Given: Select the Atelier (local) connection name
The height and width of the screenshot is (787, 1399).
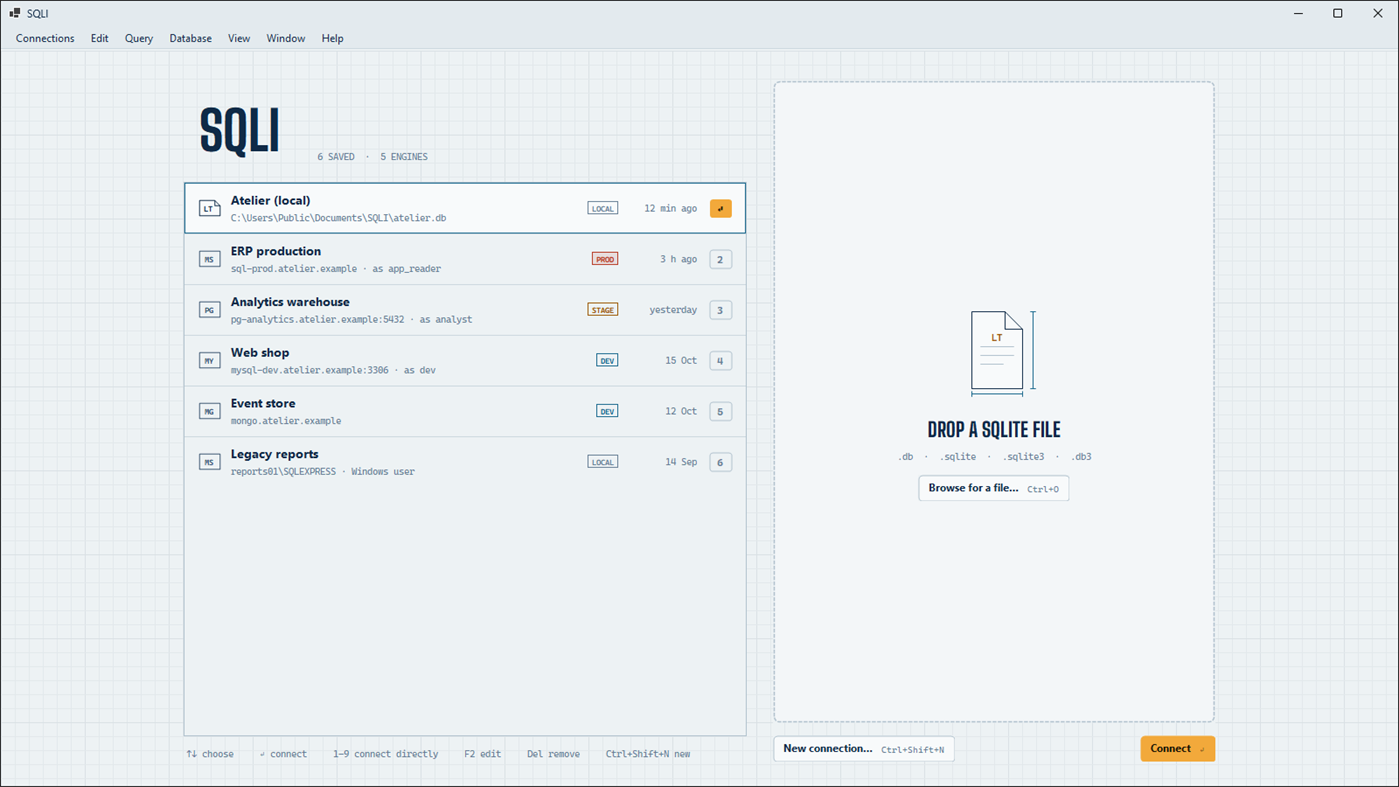Looking at the screenshot, I should (271, 201).
